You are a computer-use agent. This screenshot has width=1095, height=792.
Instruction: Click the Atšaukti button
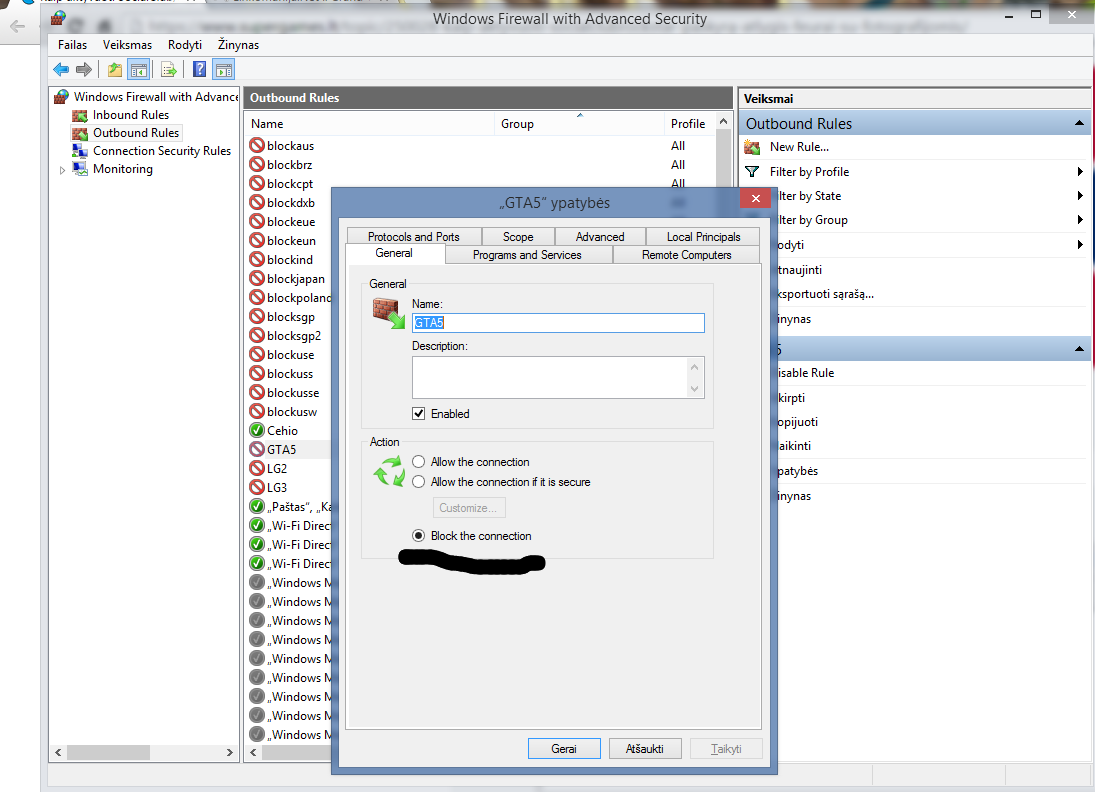[644, 749]
